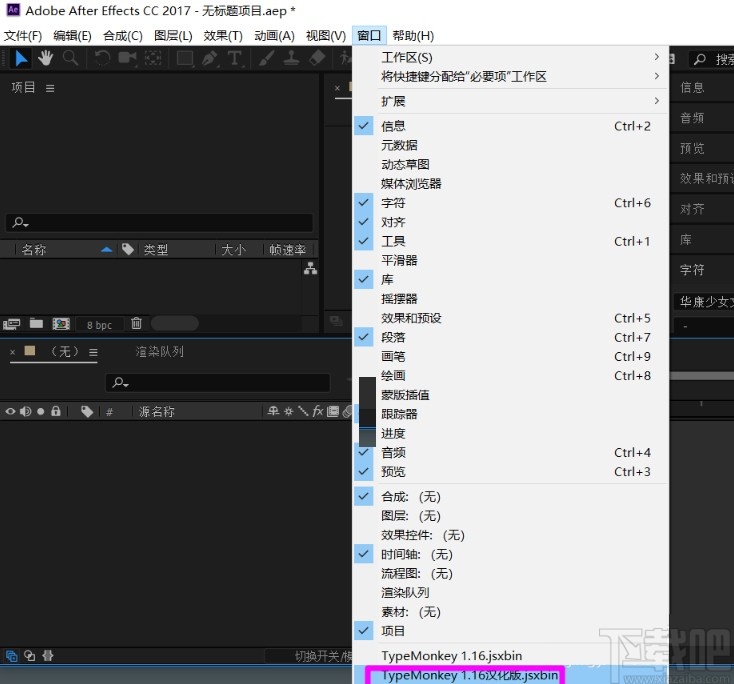Open the 效果(T) menu

223,36
